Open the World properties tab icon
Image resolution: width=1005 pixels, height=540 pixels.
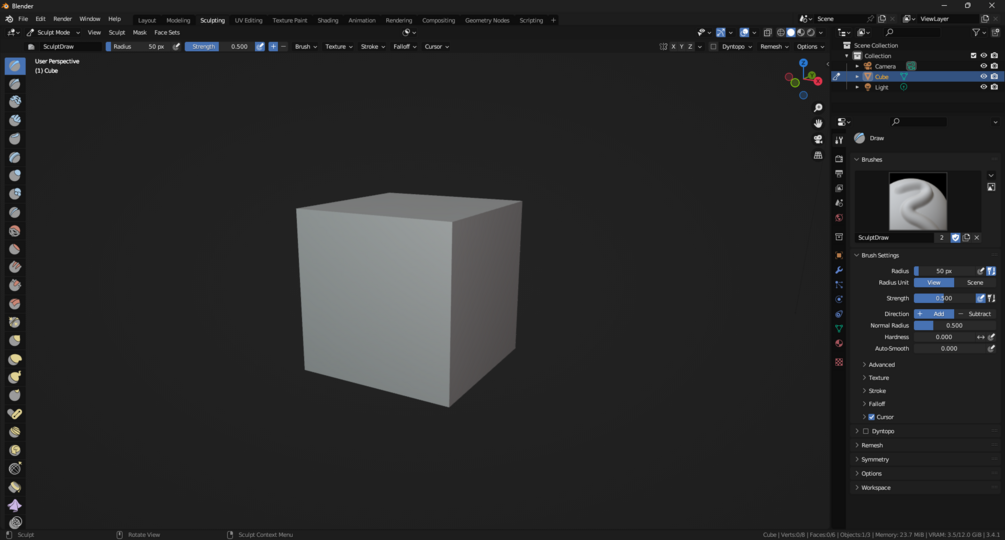[839, 218]
